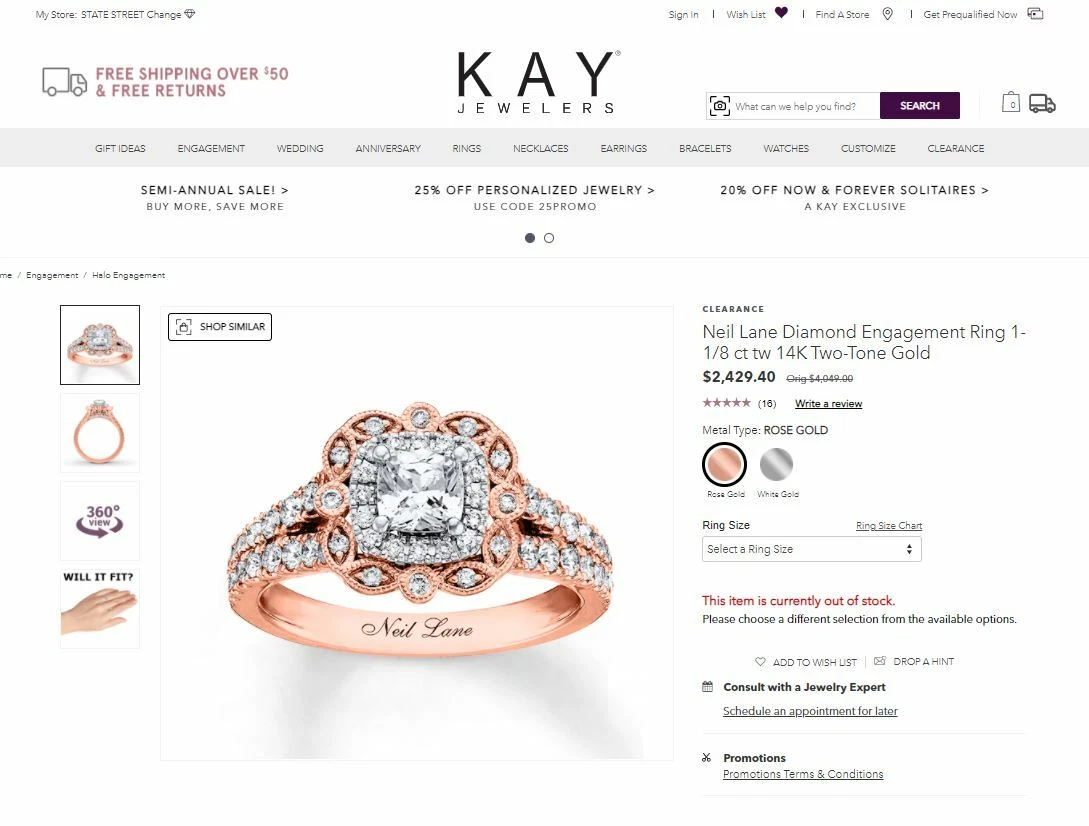Click the Write a review link
Image resolution: width=1089 pixels, height=826 pixels.
tap(829, 404)
